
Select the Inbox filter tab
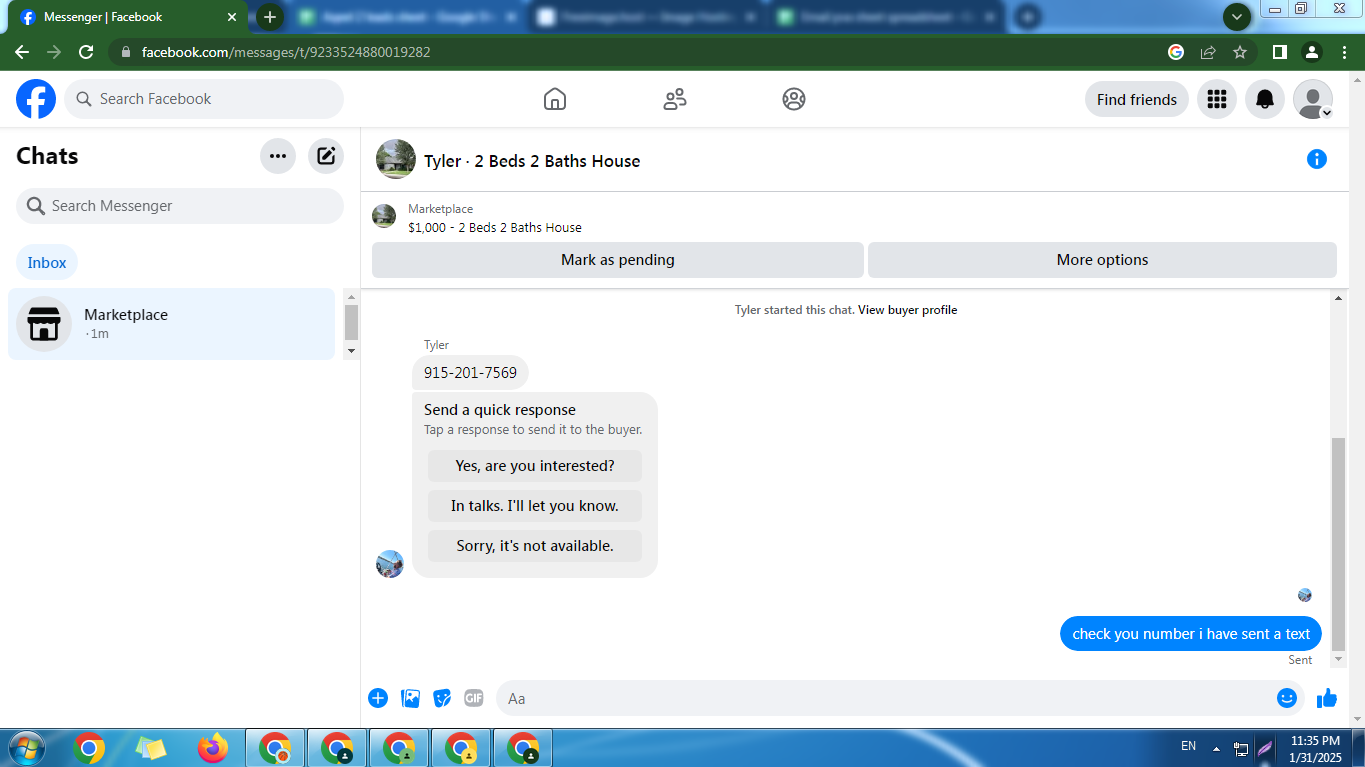coord(47,263)
